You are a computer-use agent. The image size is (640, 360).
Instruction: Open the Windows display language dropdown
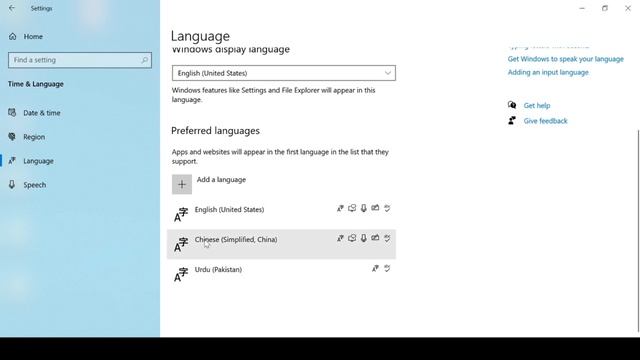pos(284,73)
